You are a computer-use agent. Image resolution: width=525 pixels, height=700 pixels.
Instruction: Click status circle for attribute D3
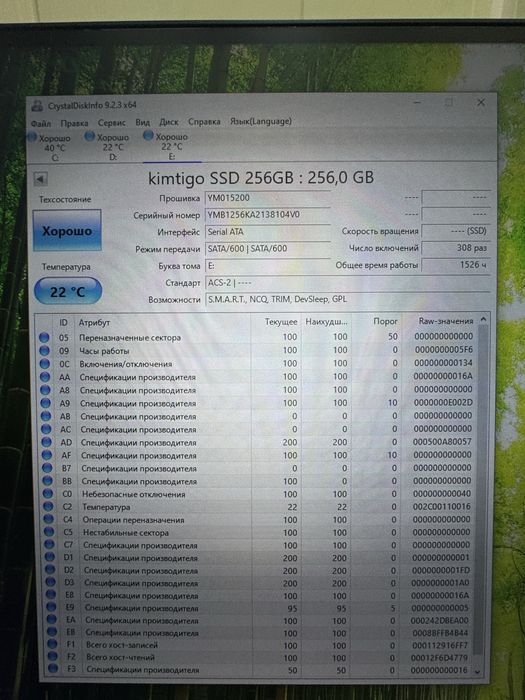tap(51, 583)
